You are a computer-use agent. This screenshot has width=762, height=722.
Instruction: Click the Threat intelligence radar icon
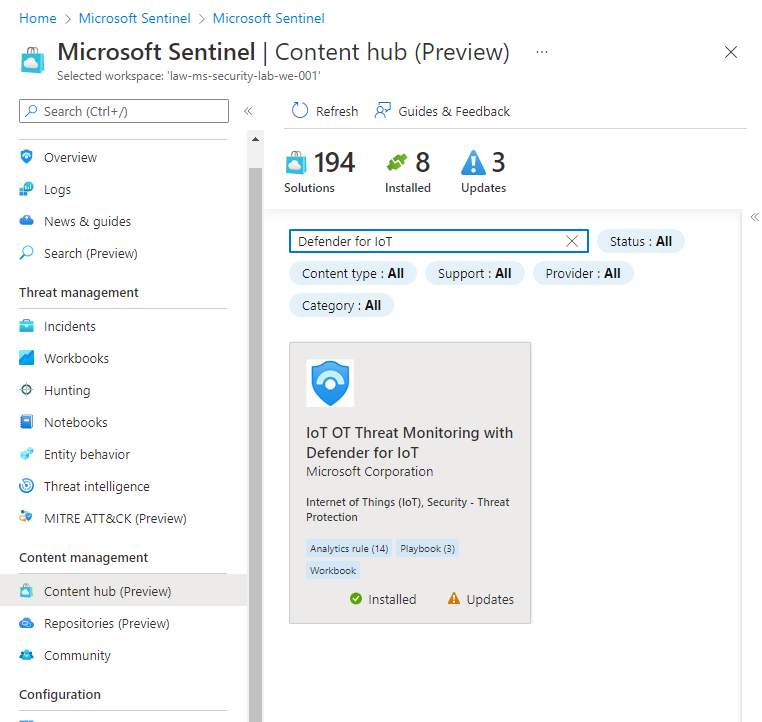tap(27, 485)
